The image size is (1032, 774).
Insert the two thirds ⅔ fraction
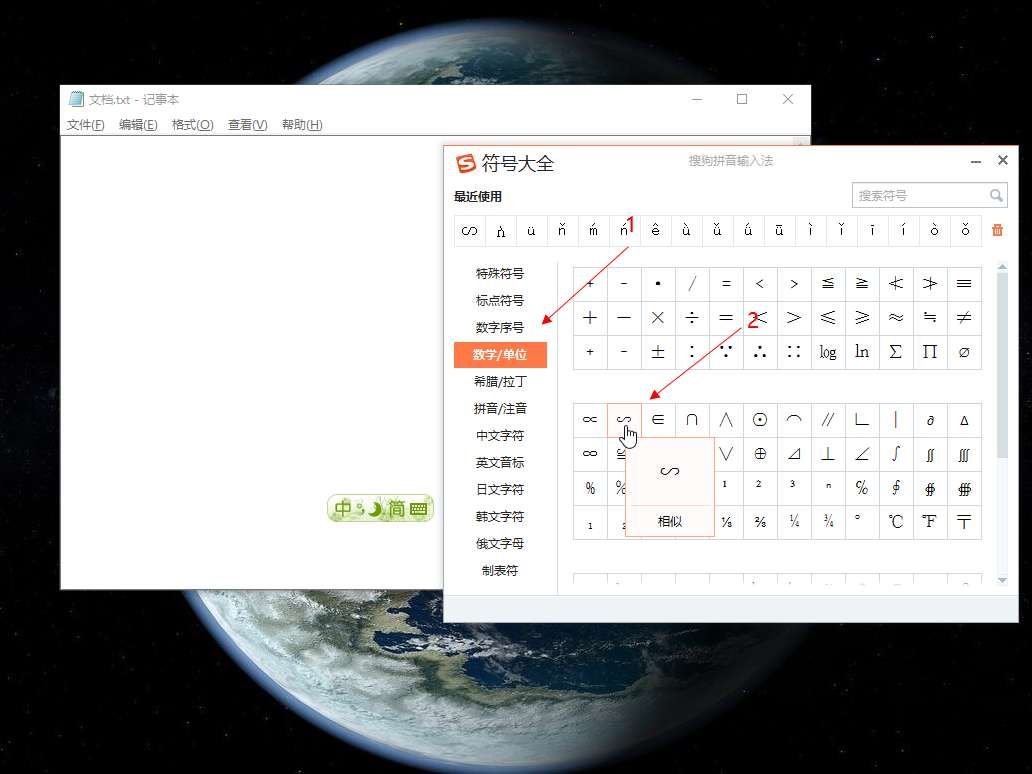[x=760, y=522]
